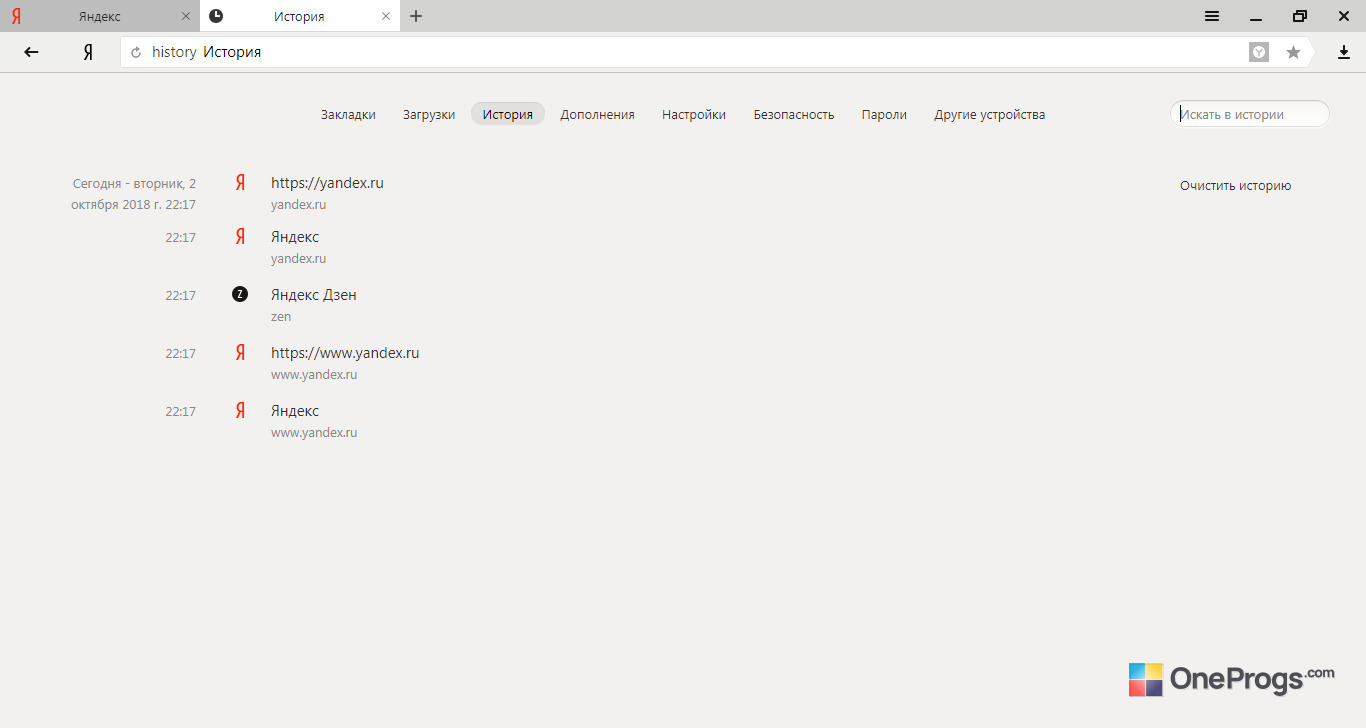The image size is (1366, 728).
Task: Reload the page with the refresh icon
Action: click(136, 52)
